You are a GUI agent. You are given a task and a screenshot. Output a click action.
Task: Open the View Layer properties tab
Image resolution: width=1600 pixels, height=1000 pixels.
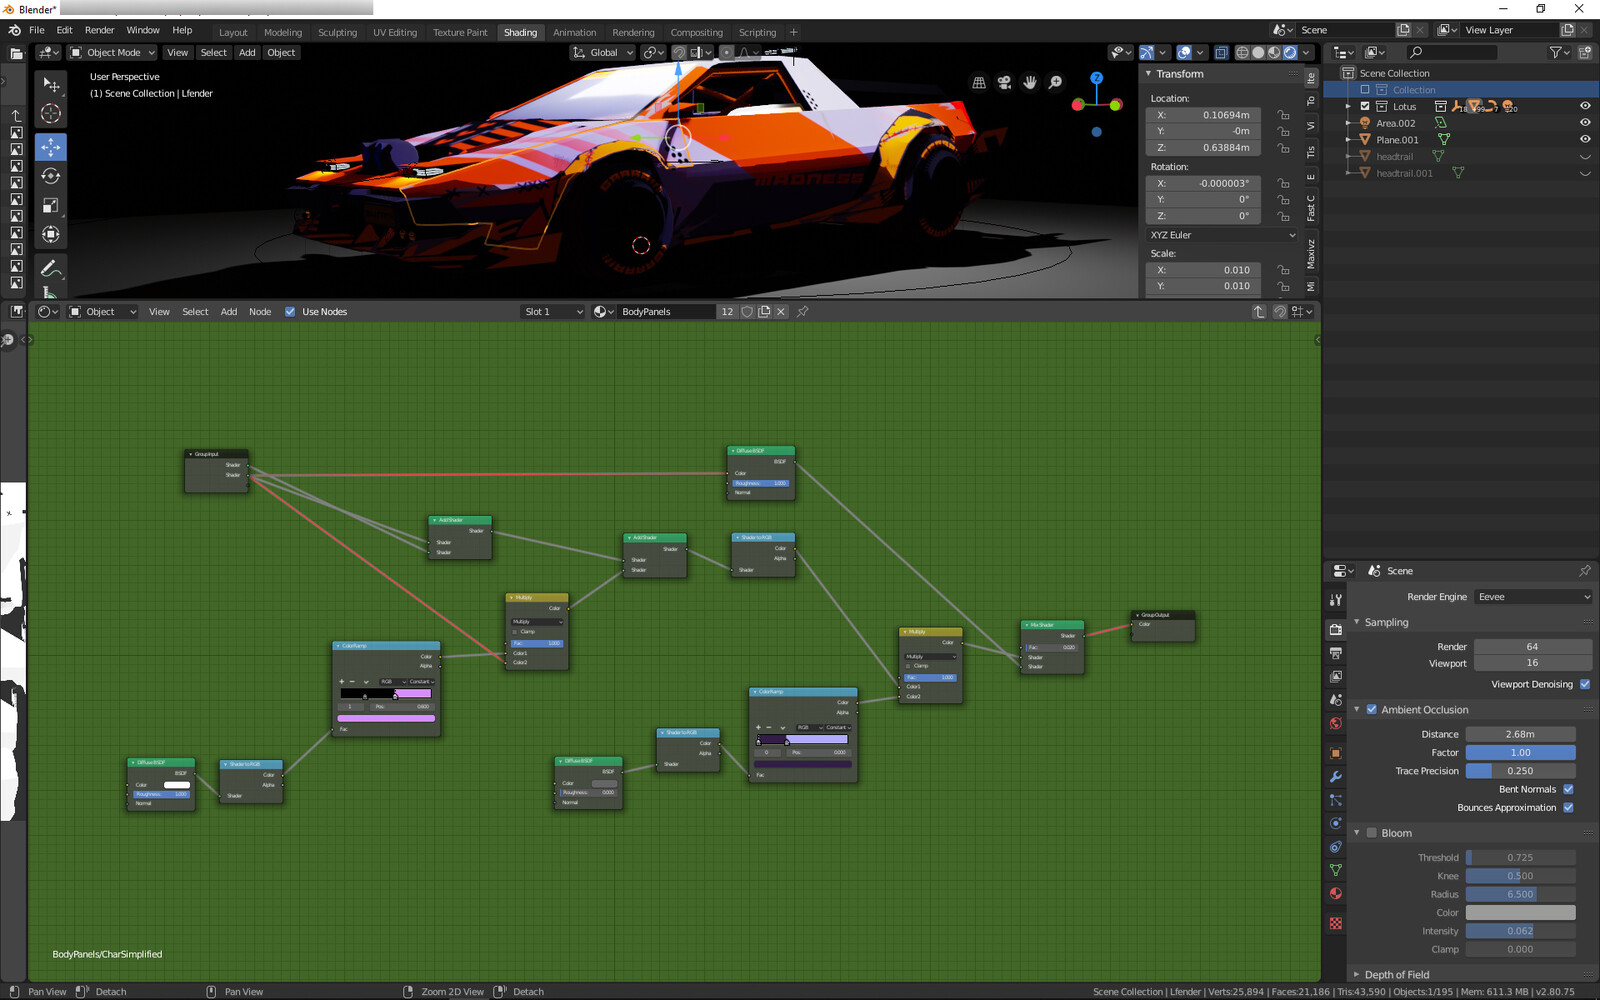pyautogui.click(x=1336, y=677)
